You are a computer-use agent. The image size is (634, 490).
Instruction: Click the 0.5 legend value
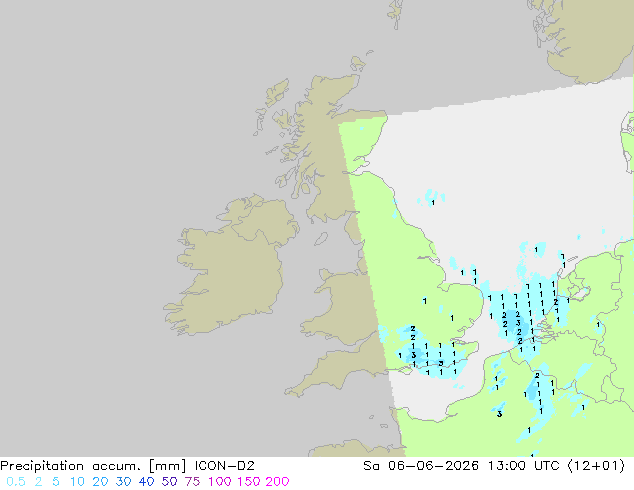[16, 482]
